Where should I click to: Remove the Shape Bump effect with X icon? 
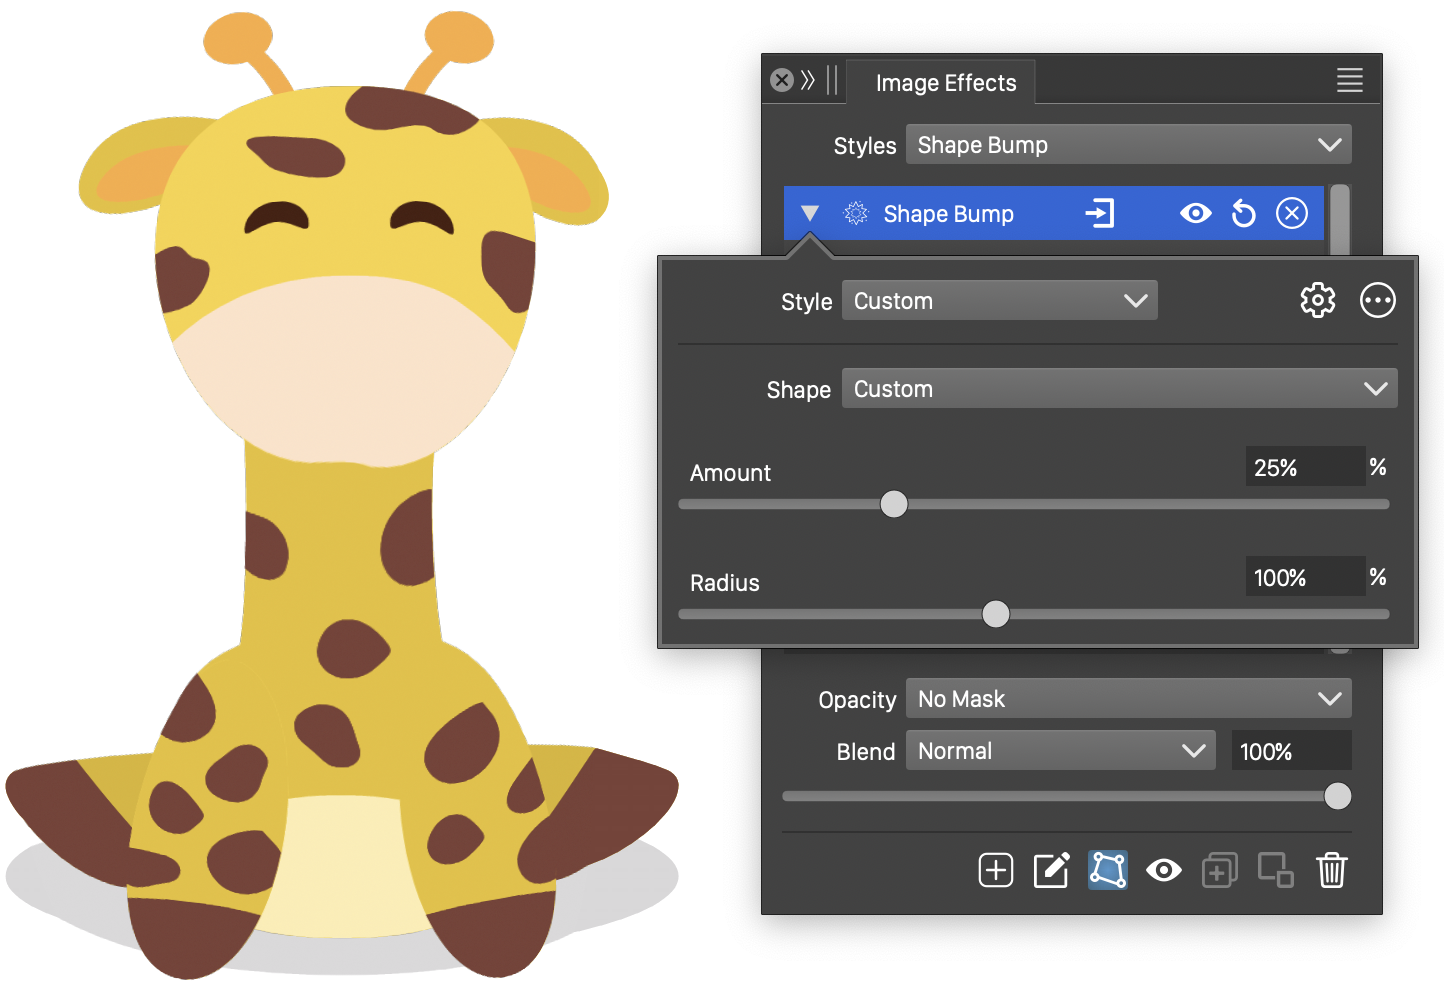pyautogui.click(x=1291, y=214)
